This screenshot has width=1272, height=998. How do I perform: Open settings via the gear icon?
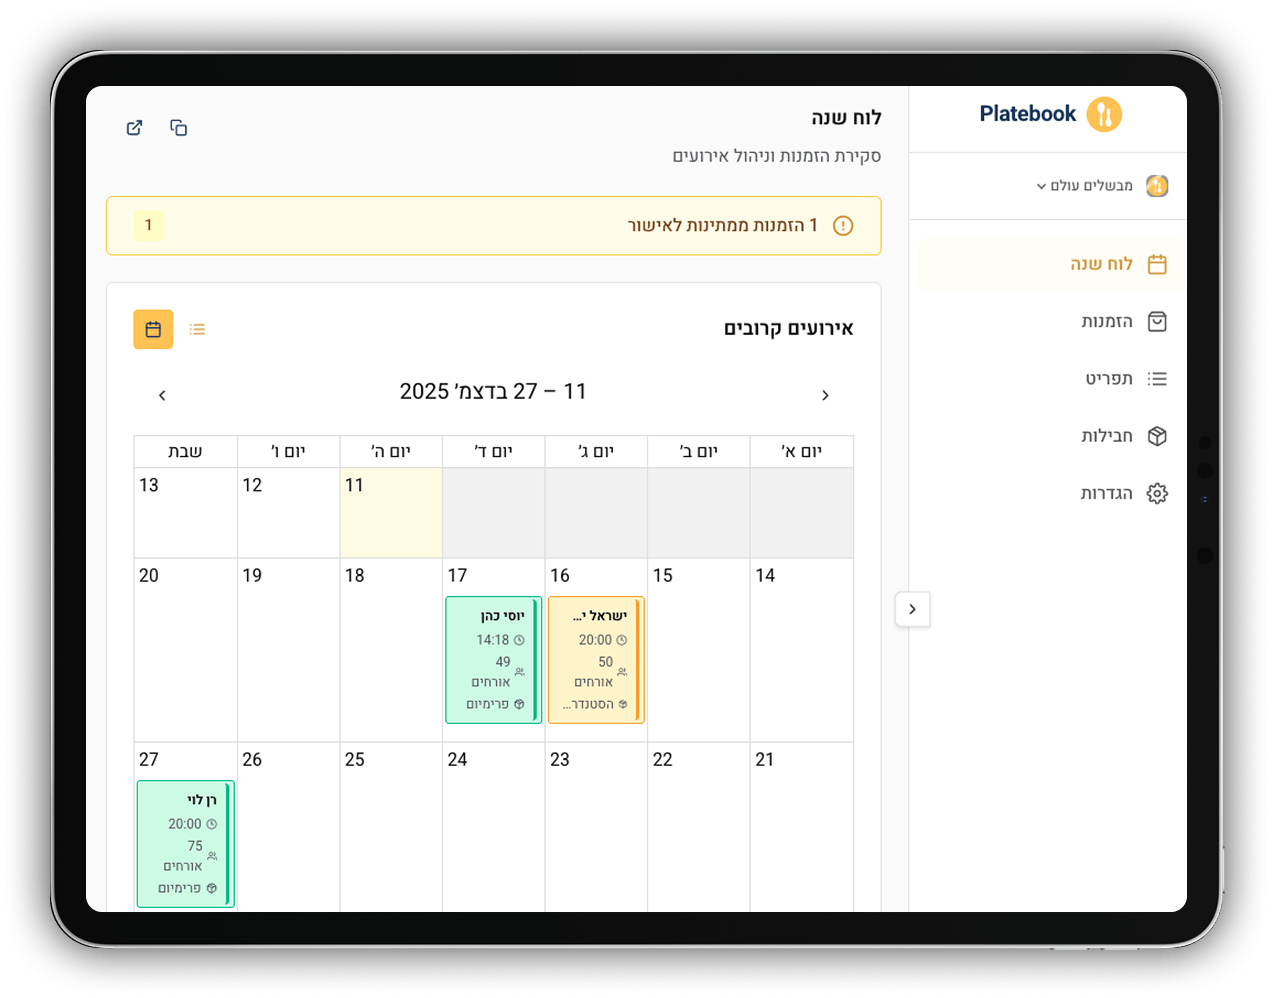(x=1157, y=494)
